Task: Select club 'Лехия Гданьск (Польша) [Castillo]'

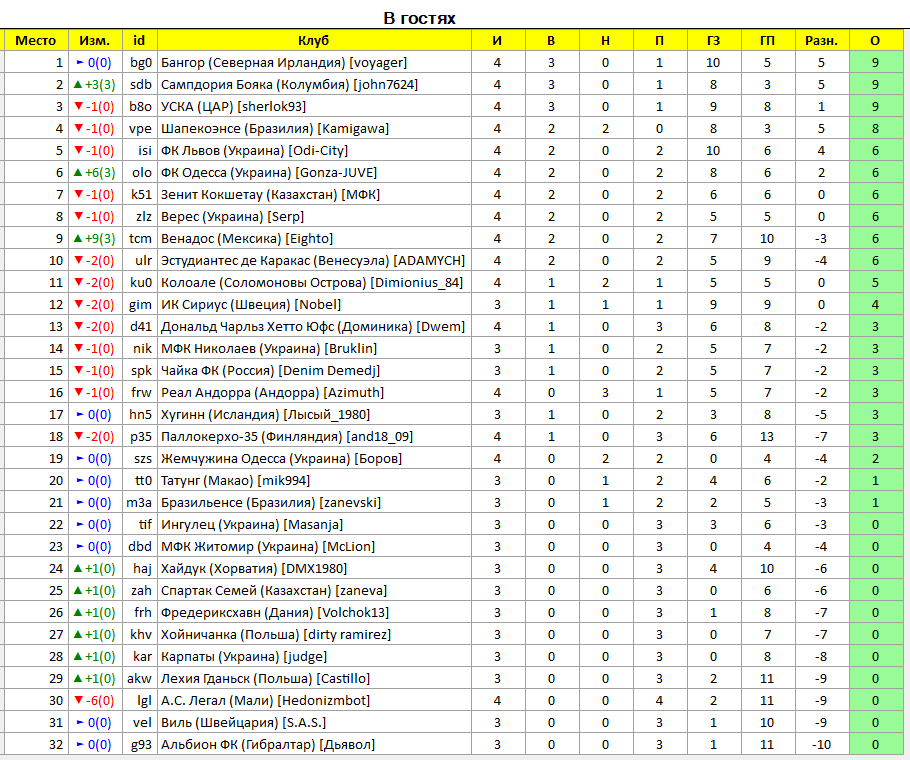Action: pos(265,679)
